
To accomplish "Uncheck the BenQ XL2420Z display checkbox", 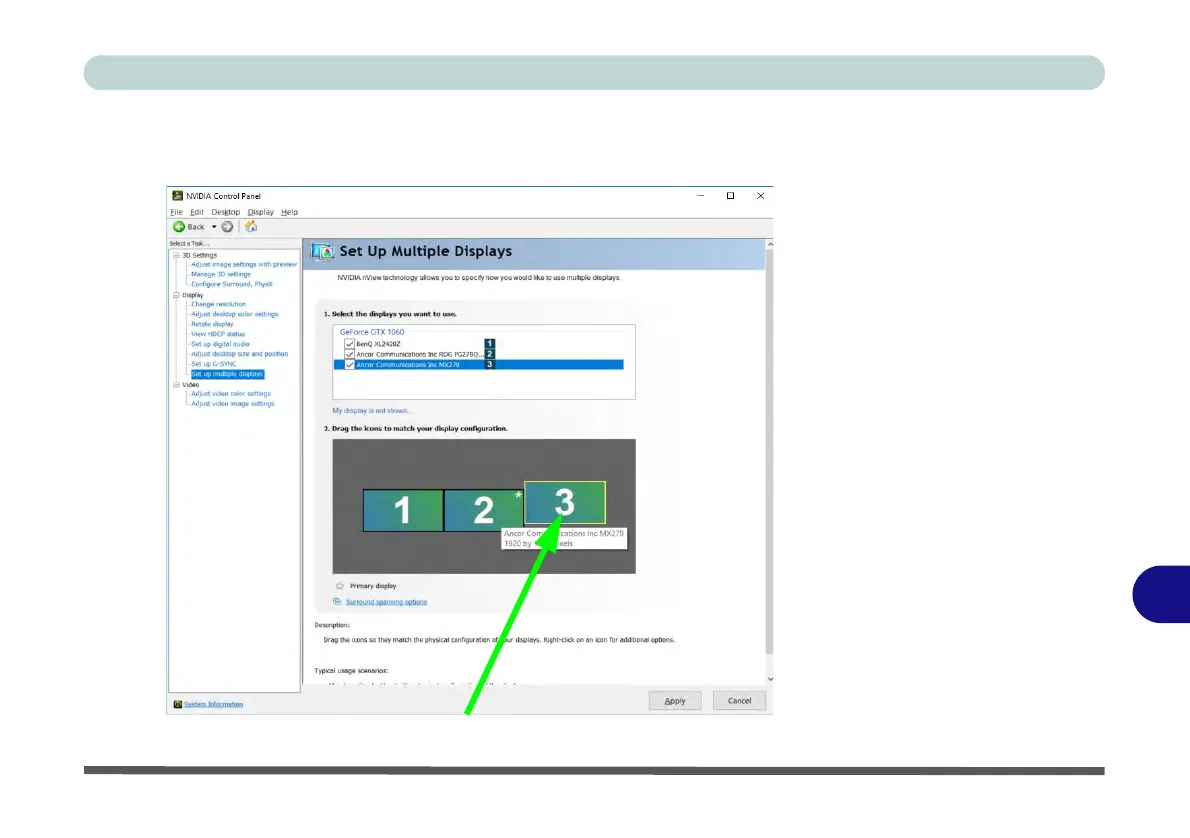I will 349,344.
